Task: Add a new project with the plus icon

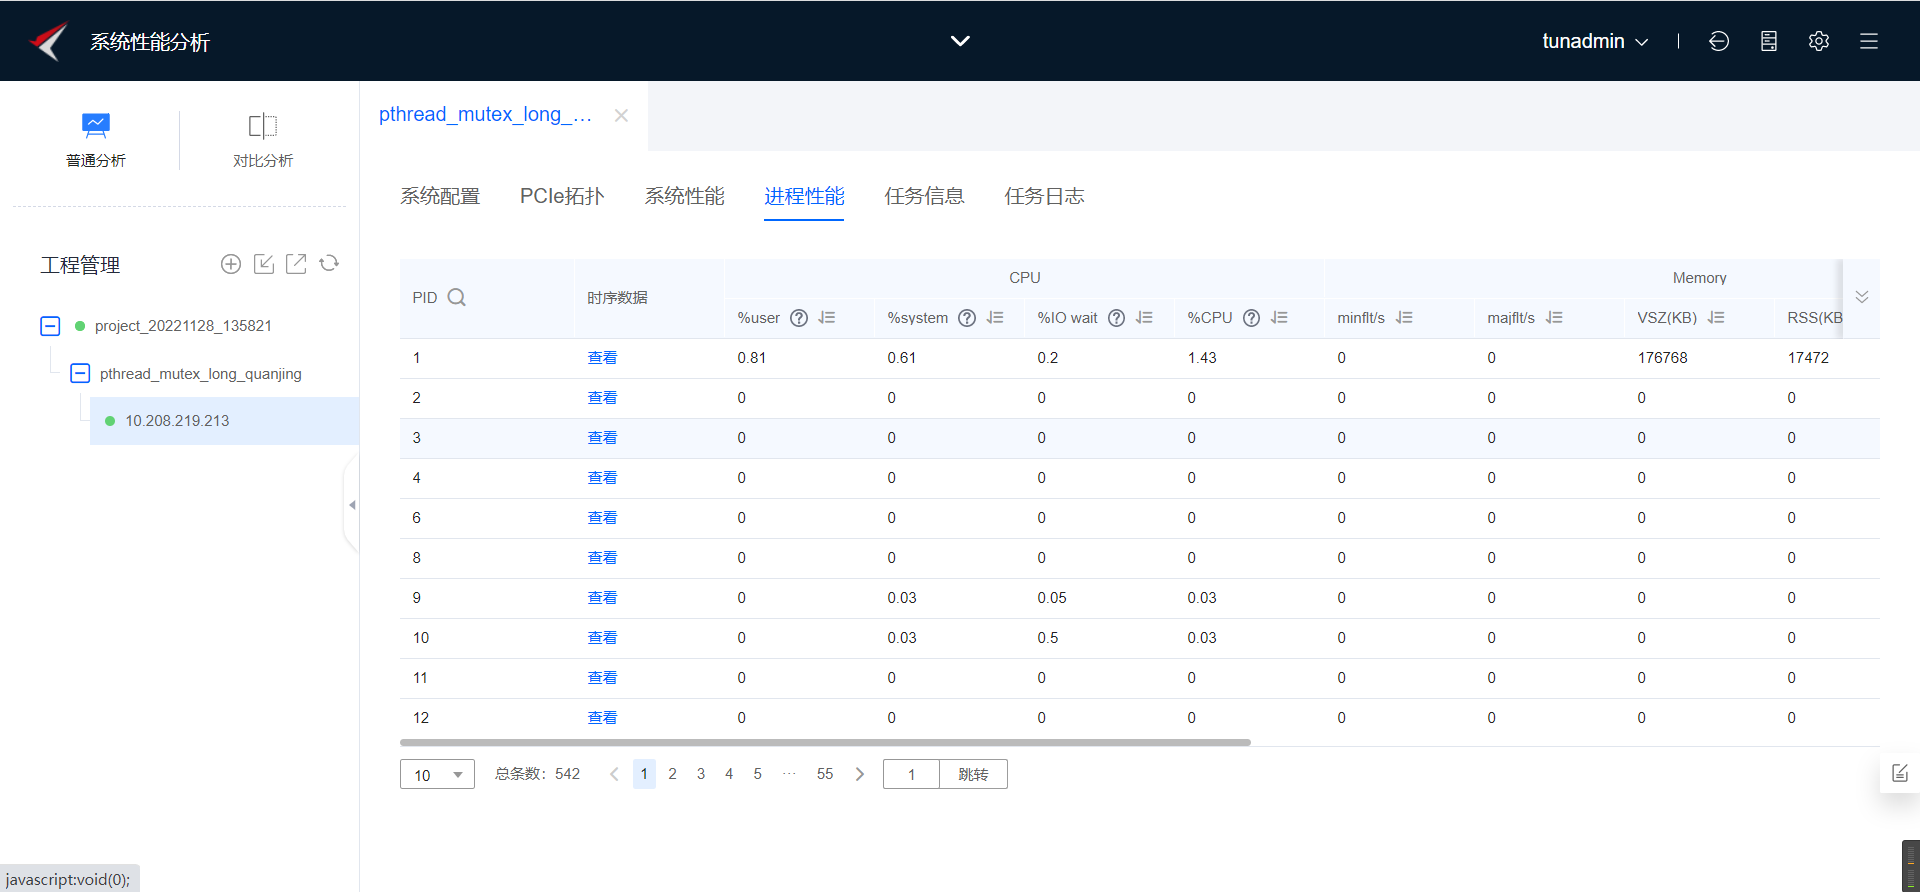Action: 231,264
